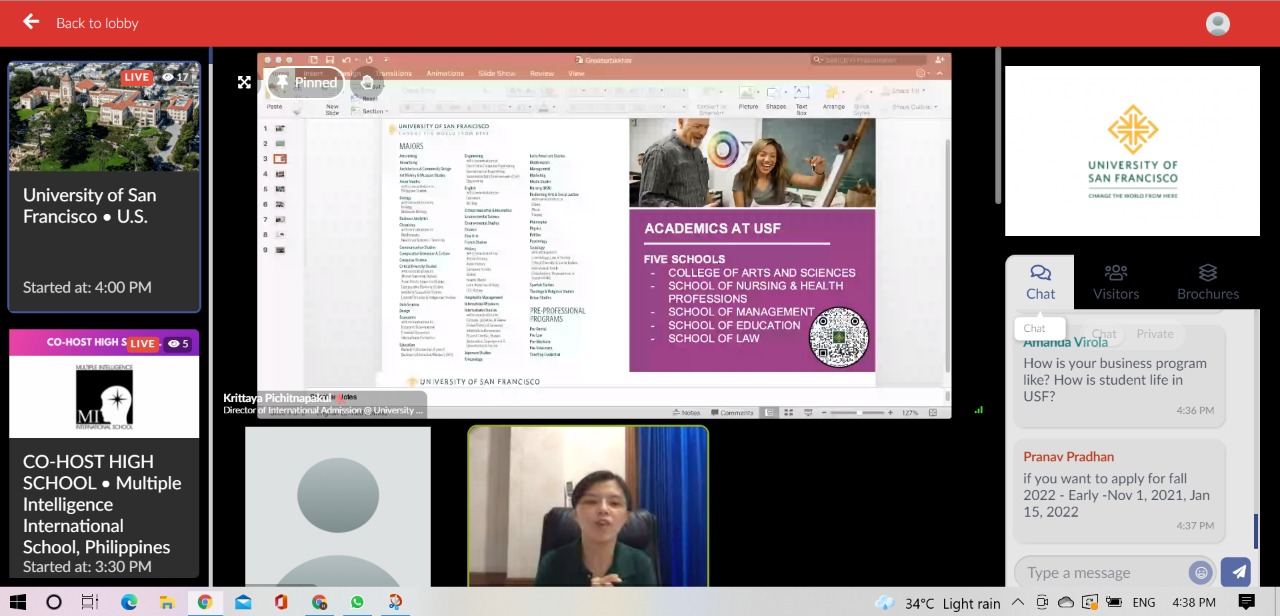
Task: Show hidden system tray icons
Action: [x=1018, y=602]
